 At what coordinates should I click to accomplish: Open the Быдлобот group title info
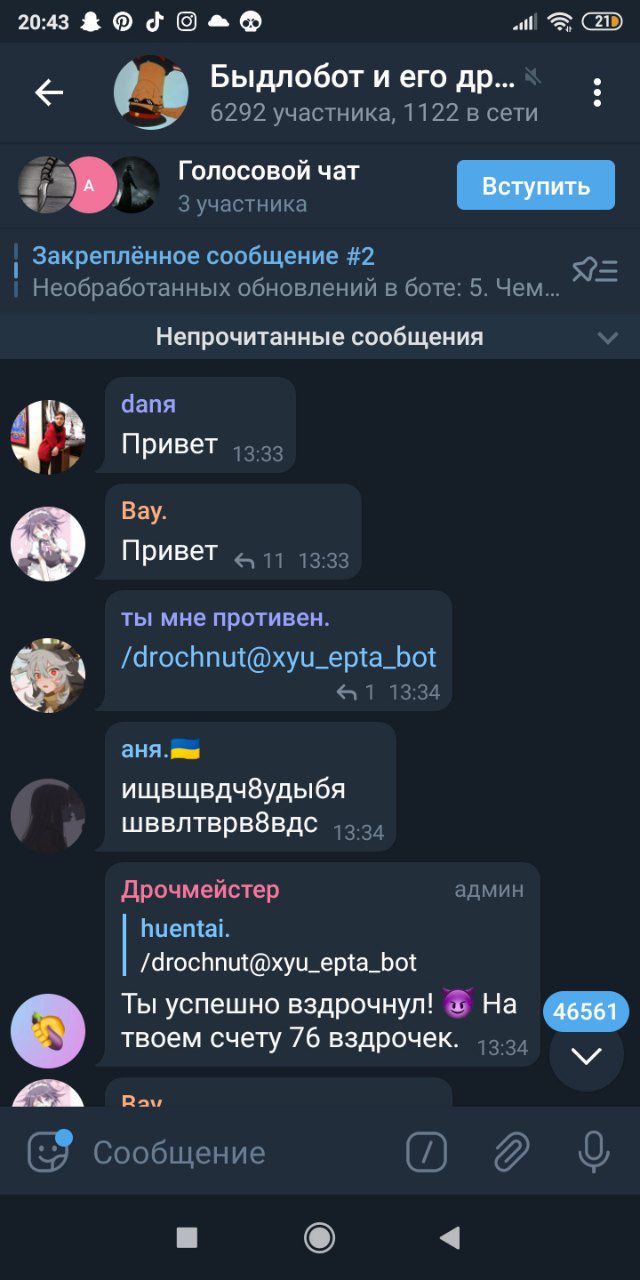point(362,76)
